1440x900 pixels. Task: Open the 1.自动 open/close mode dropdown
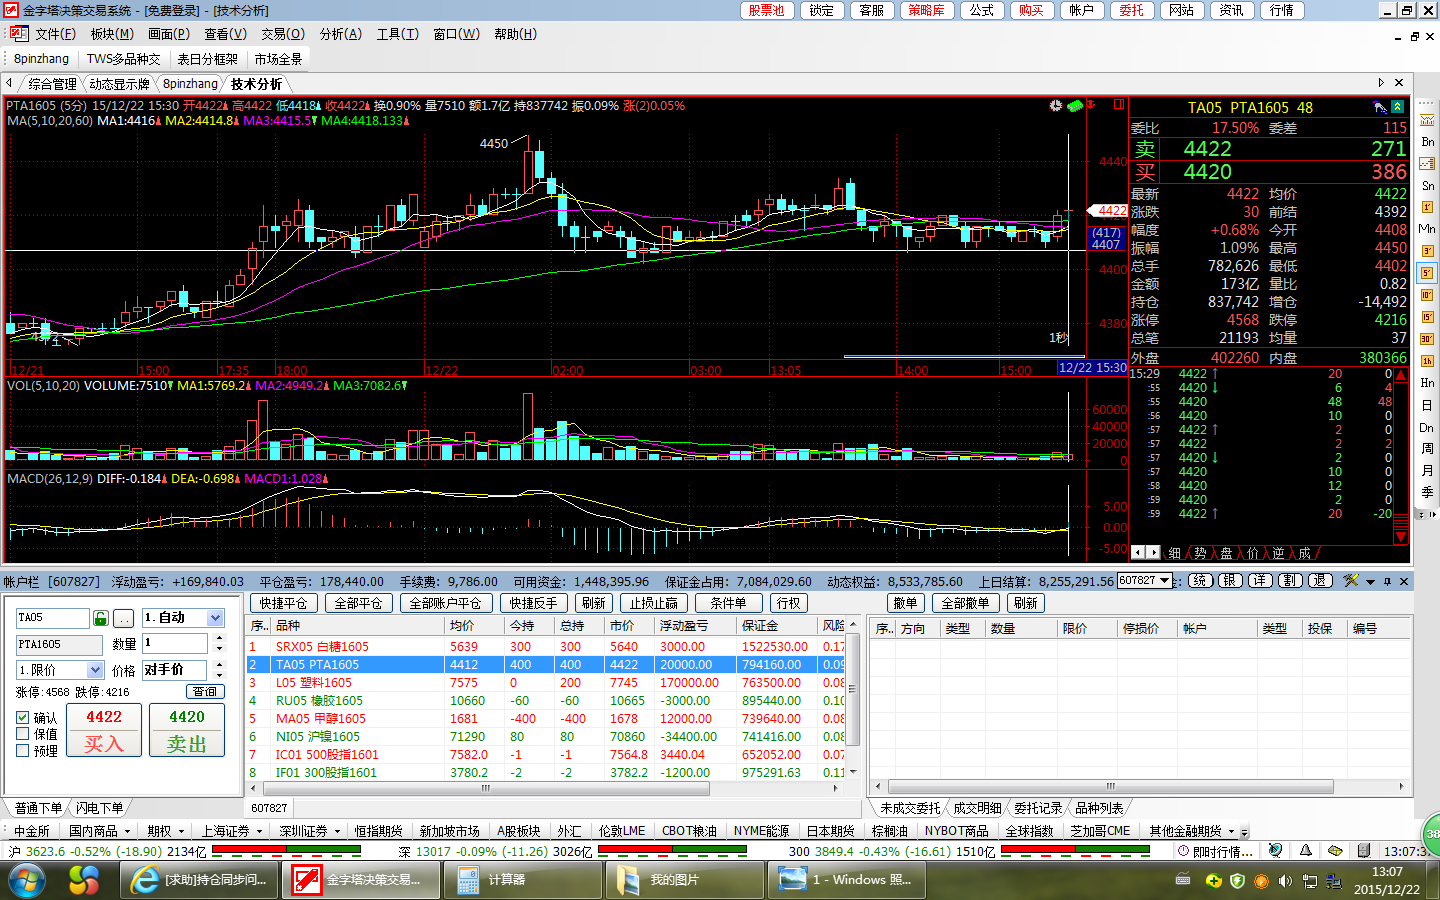coord(215,618)
